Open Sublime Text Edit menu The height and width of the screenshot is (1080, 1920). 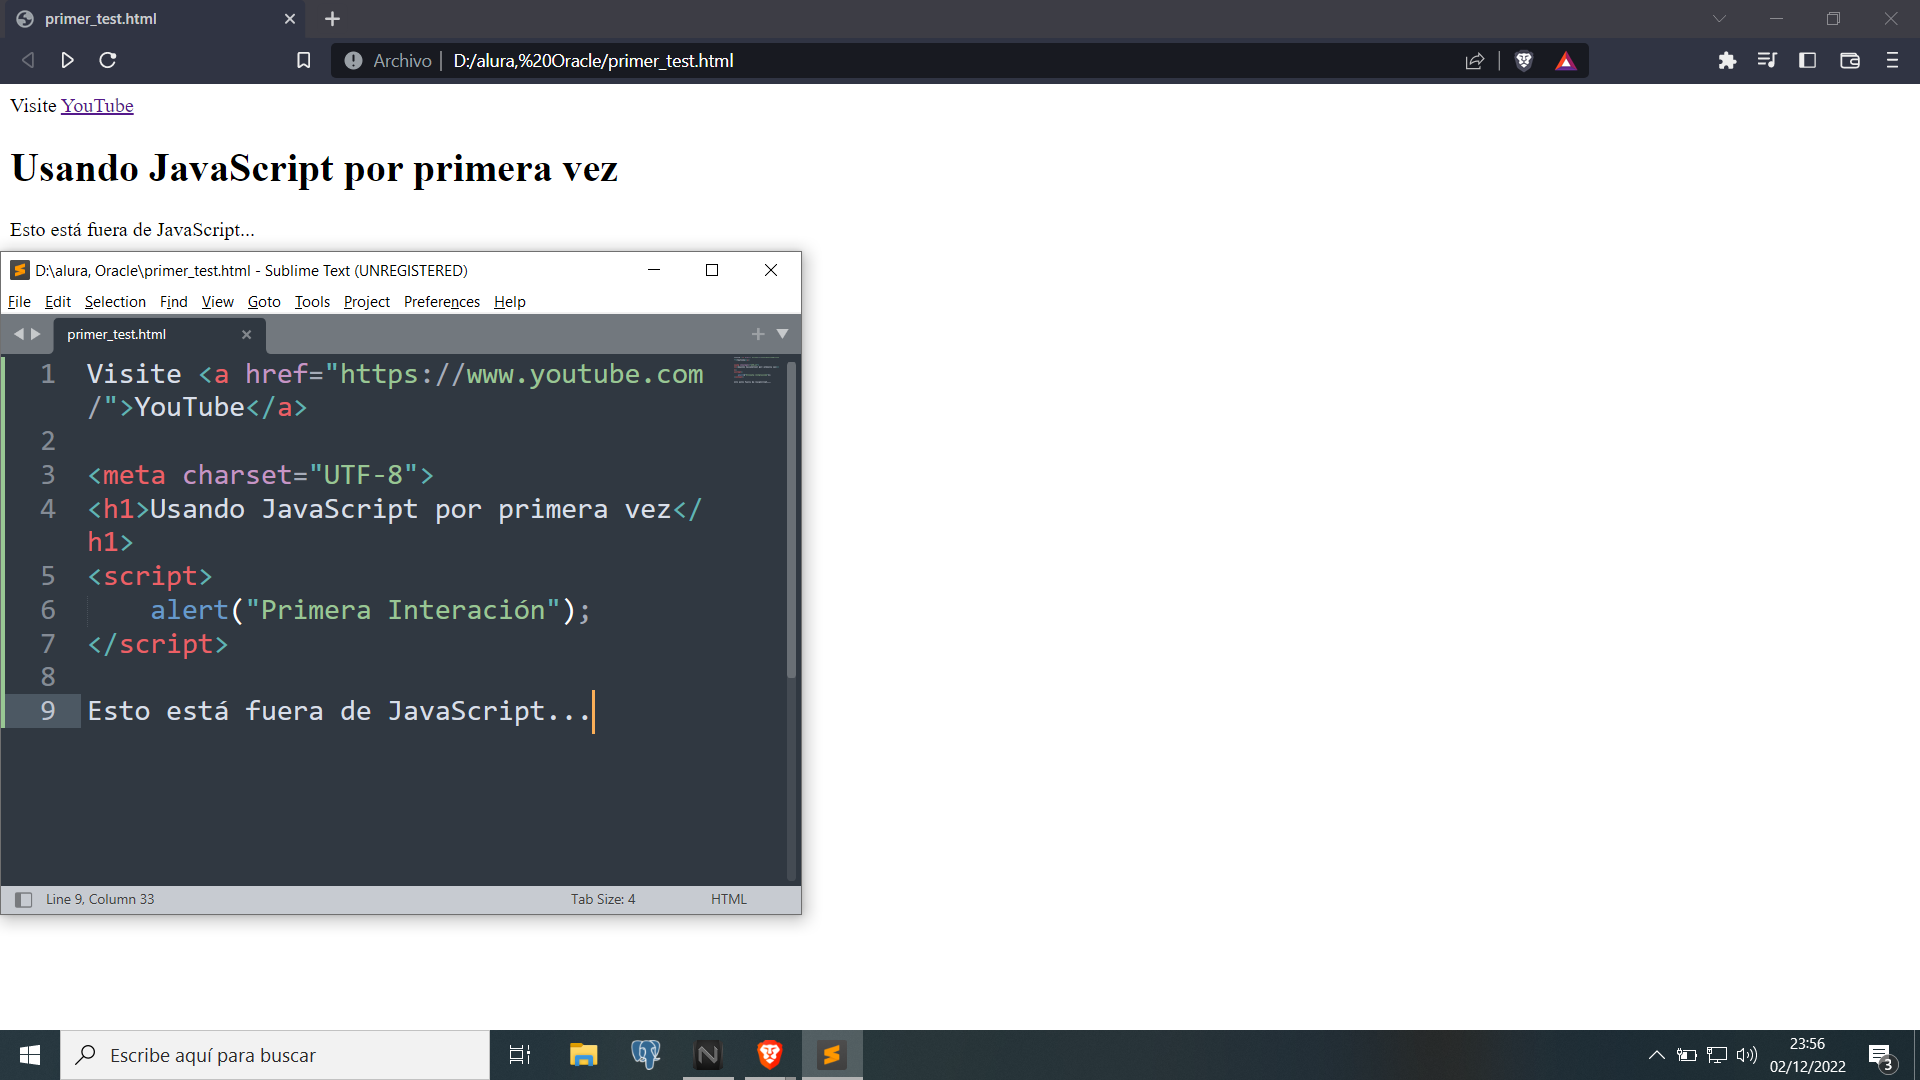click(x=58, y=302)
